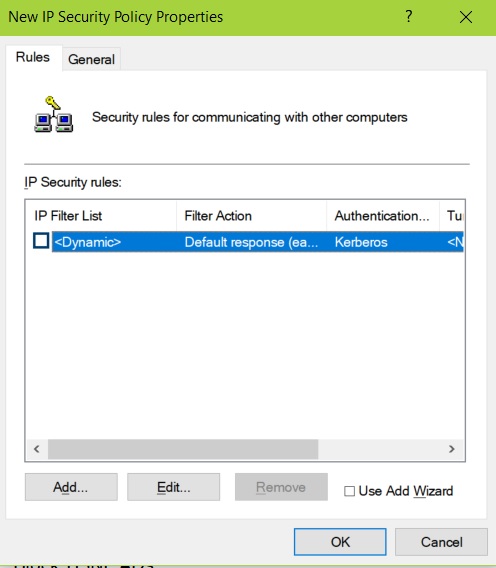Enable Use Add Wizard checkbox
Image resolution: width=496 pixels, height=568 pixels.
click(349, 491)
